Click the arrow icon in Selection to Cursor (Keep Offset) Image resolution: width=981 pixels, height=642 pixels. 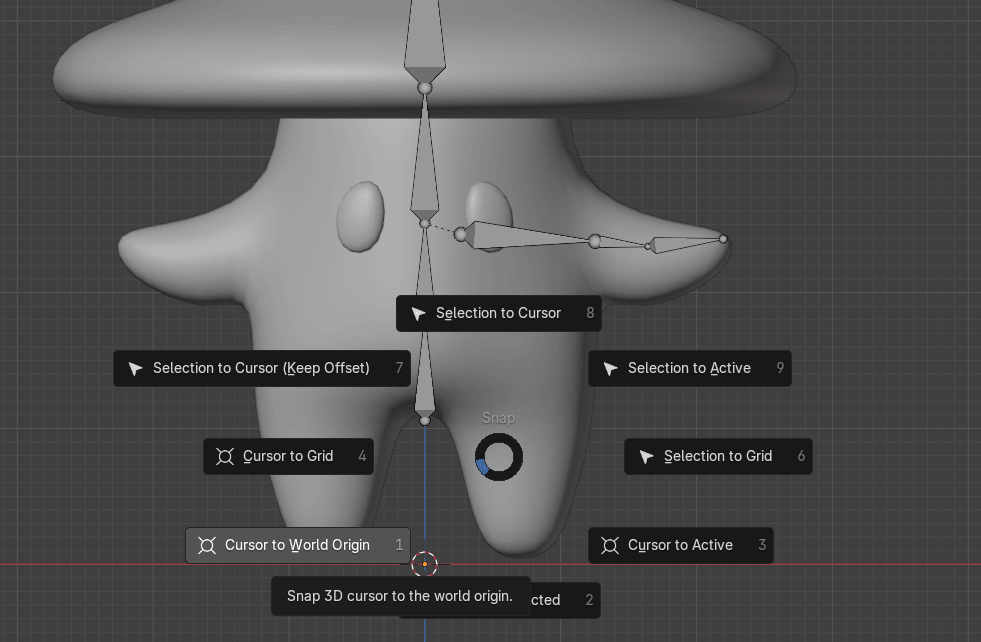click(136, 369)
